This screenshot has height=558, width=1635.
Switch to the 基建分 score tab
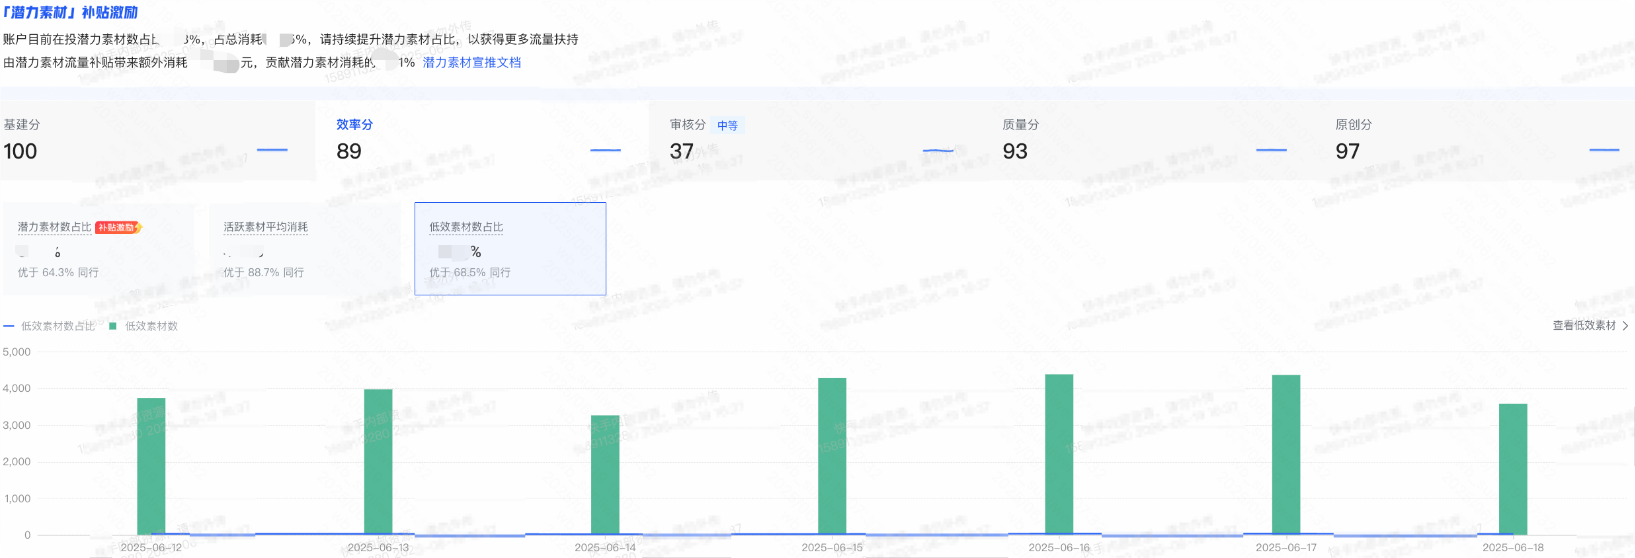[150, 140]
